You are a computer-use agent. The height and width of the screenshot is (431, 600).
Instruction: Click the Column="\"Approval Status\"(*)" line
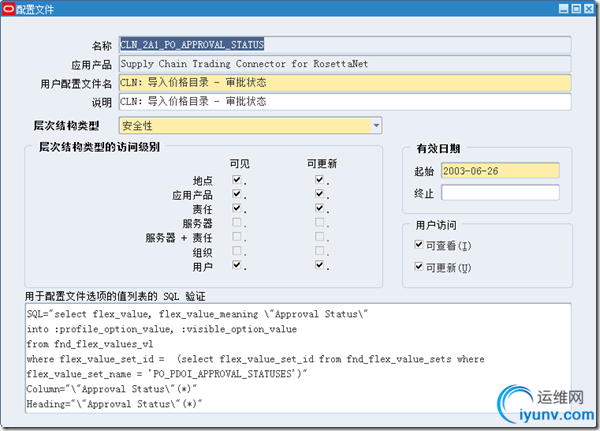[x=111, y=389]
